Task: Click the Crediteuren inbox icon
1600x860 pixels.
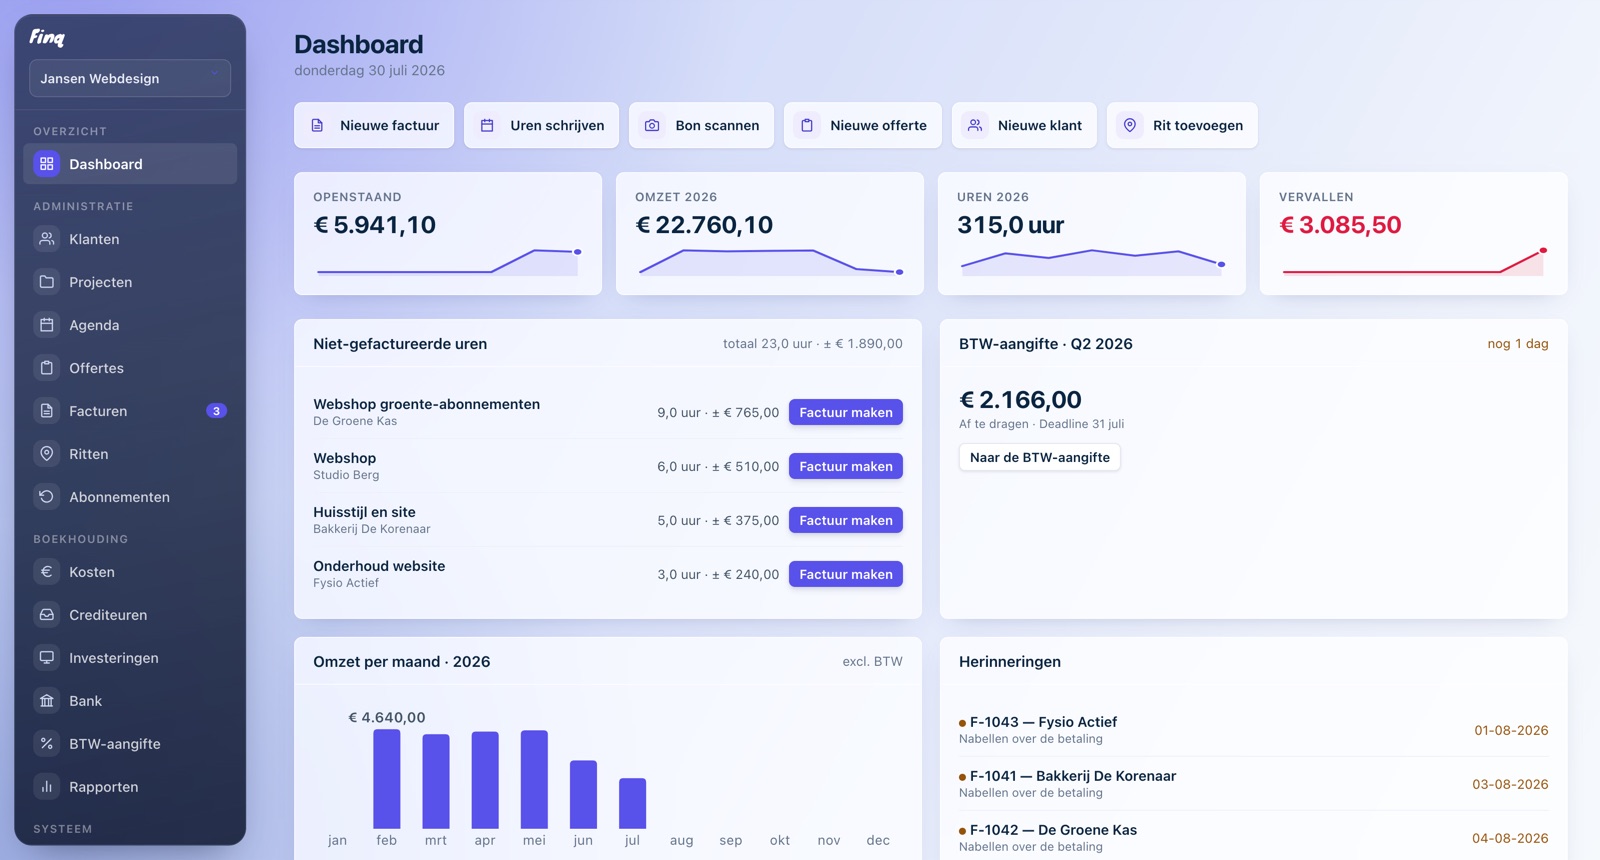Action: pos(47,615)
